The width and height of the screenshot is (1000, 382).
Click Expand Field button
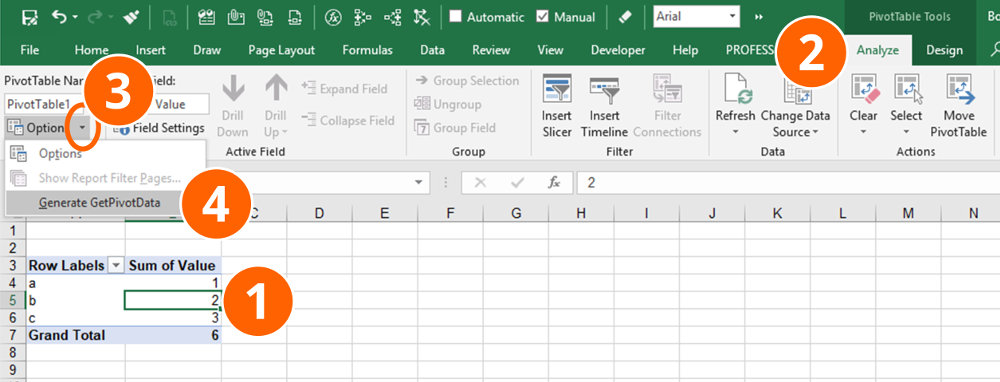click(x=344, y=89)
